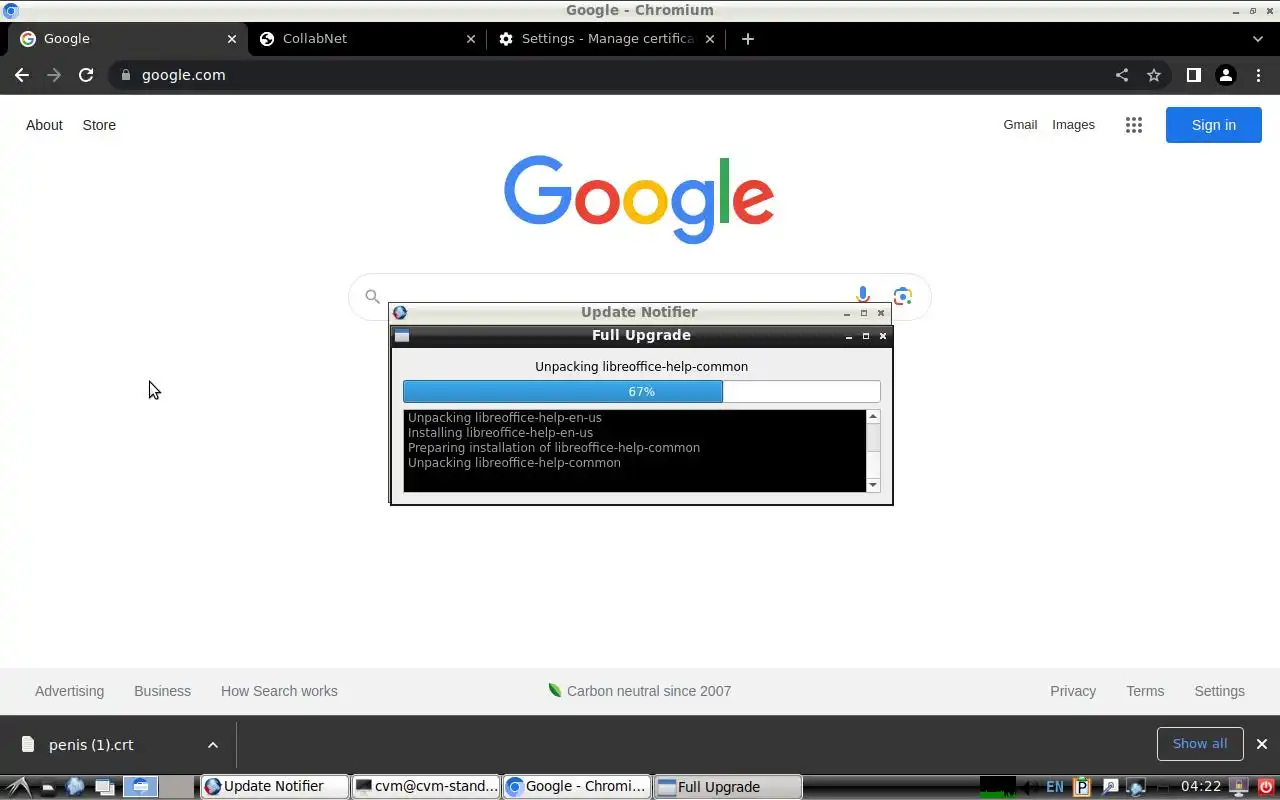Start voice search with the microphone

click(x=863, y=296)
